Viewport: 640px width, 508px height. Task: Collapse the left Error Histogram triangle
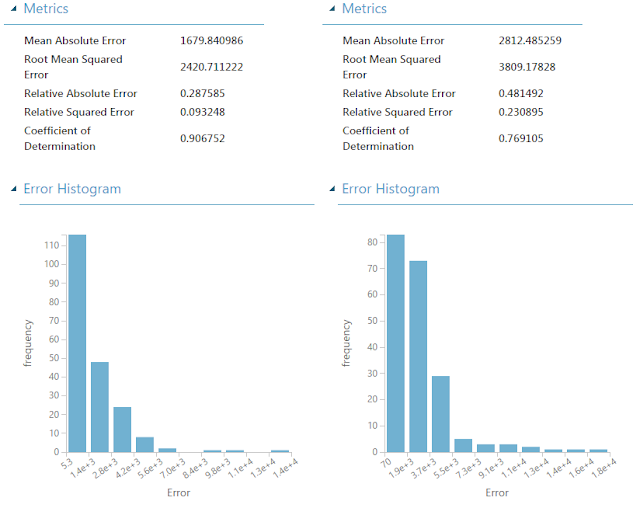(13, 189)
